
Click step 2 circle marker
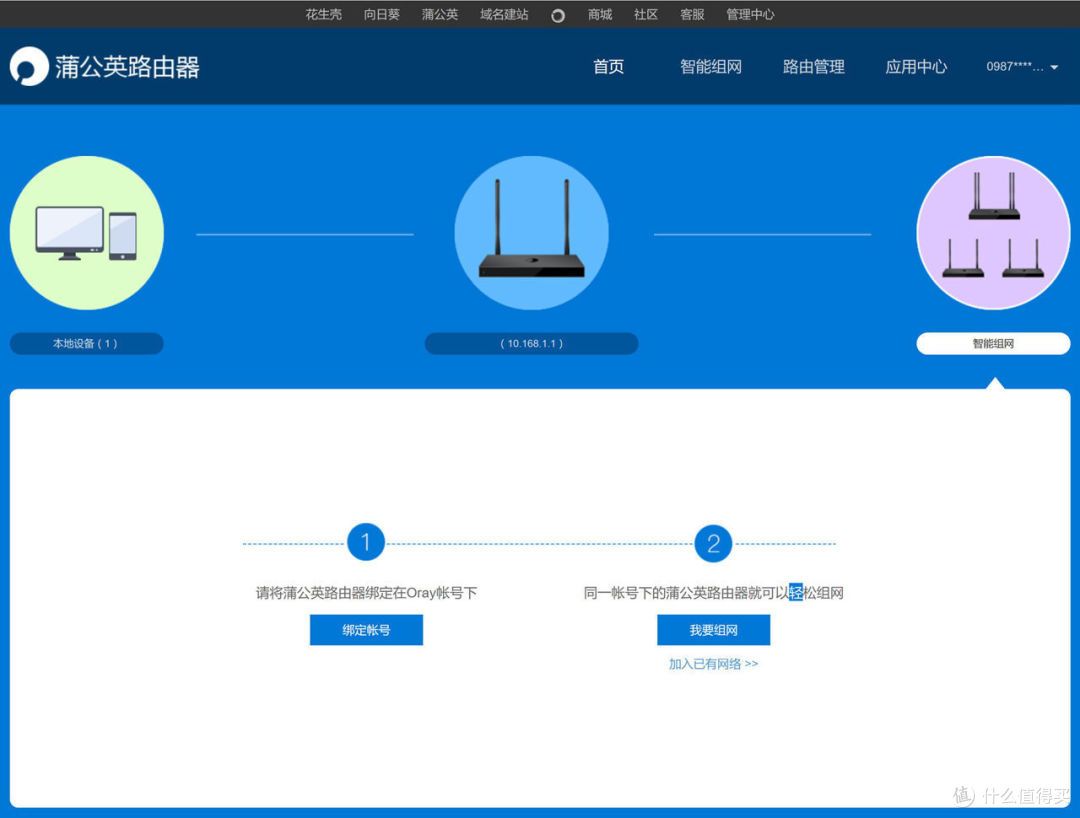click(714, 544)
